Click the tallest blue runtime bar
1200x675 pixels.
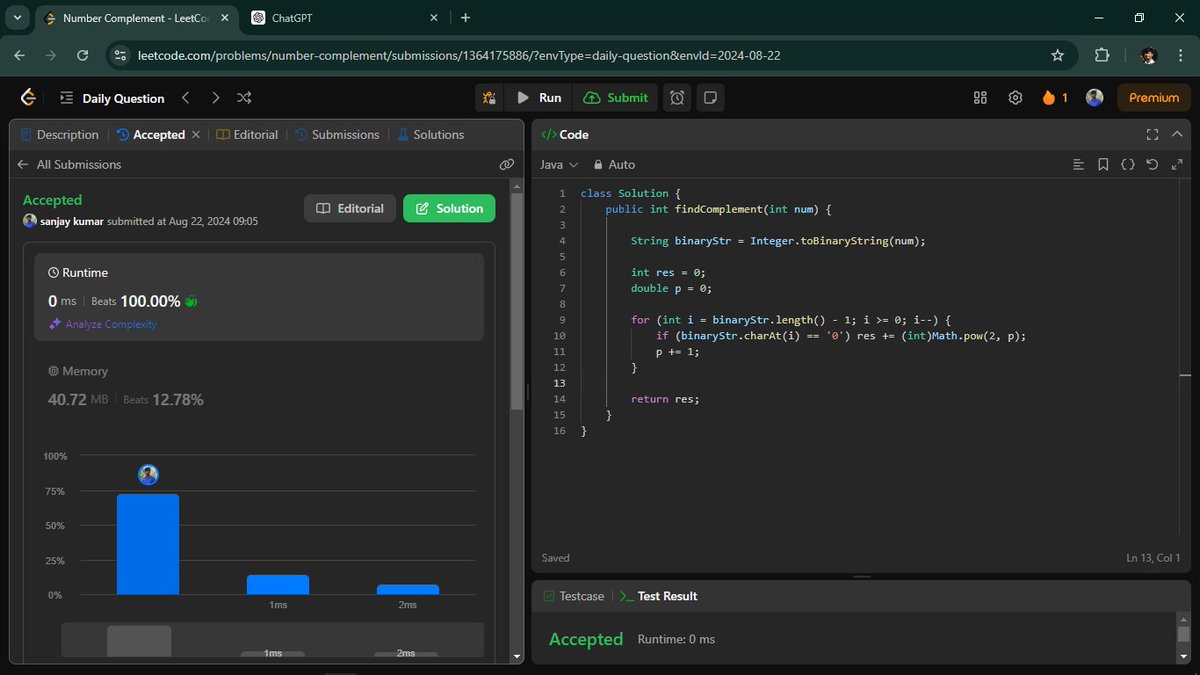tap(148, 545)
